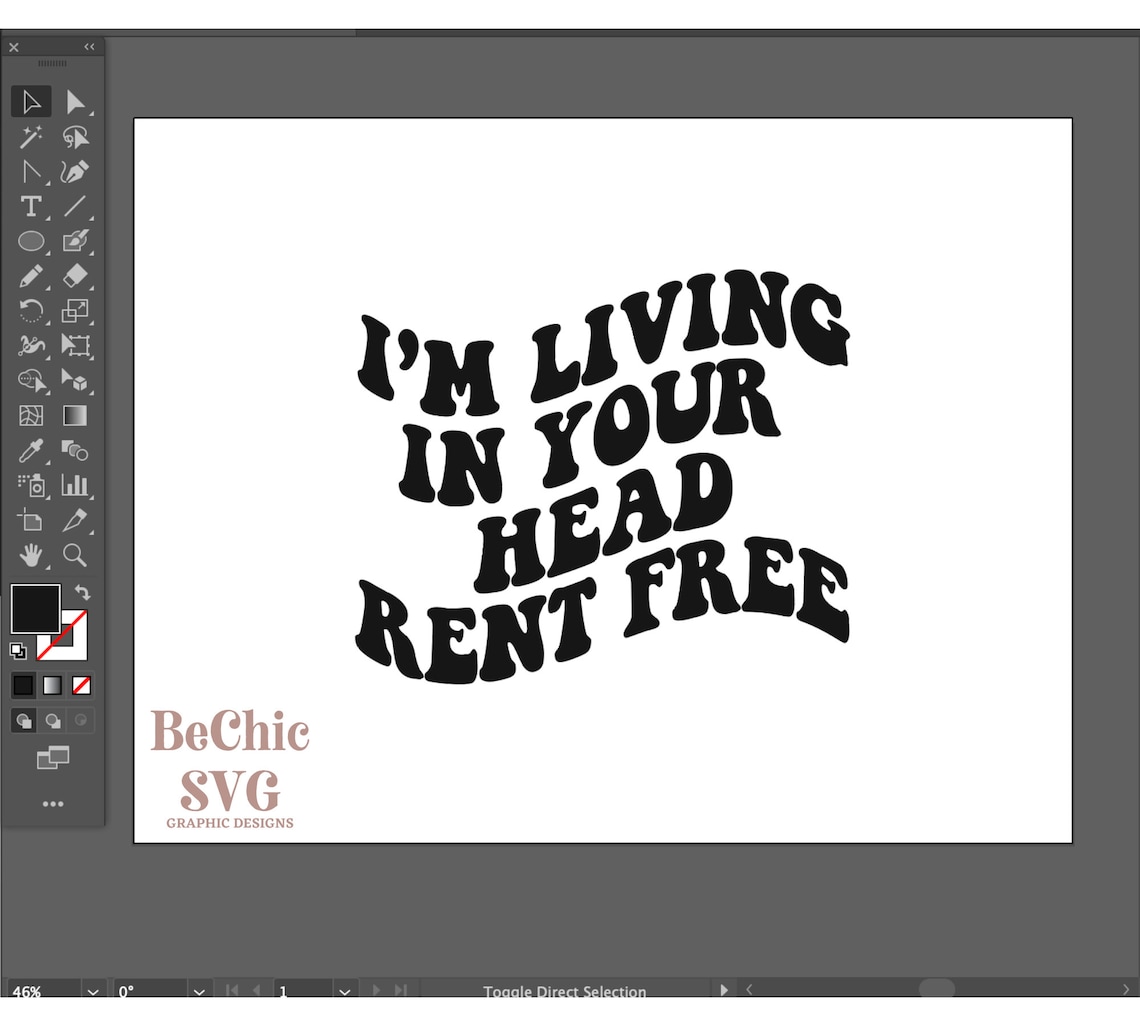Screen dimensions: 1140x1026
Task: Select the Eyedropper tool
Action: [31, 451]
